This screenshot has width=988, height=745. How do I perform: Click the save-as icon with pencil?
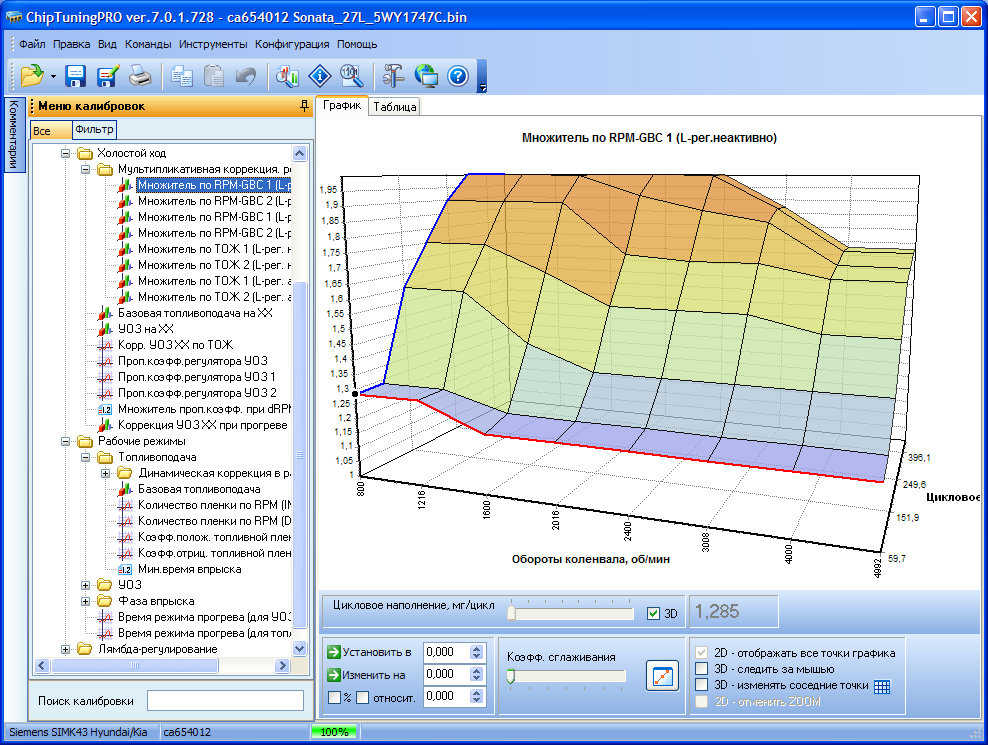(x=107, y=76)
